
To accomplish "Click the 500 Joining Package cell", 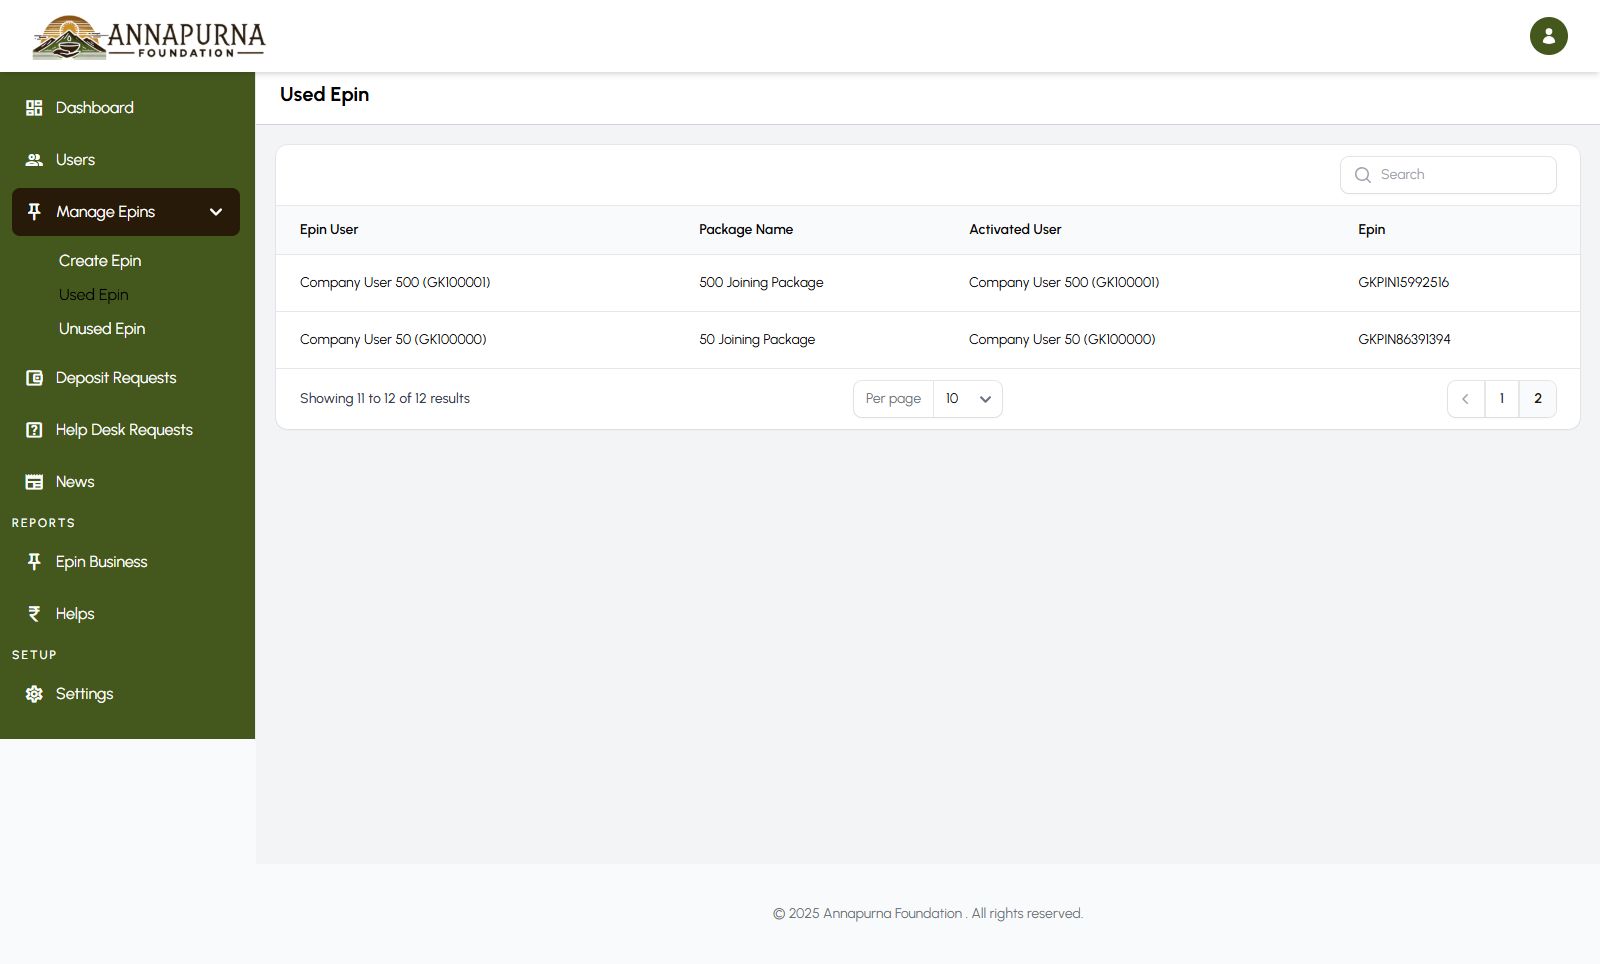I will point(761,283).
